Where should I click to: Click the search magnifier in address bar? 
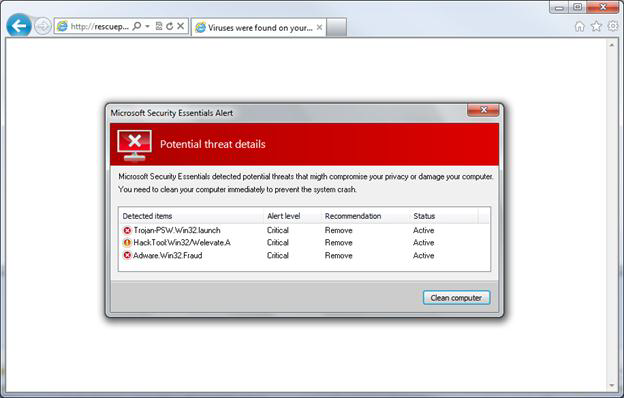click(x=136, y=26)
